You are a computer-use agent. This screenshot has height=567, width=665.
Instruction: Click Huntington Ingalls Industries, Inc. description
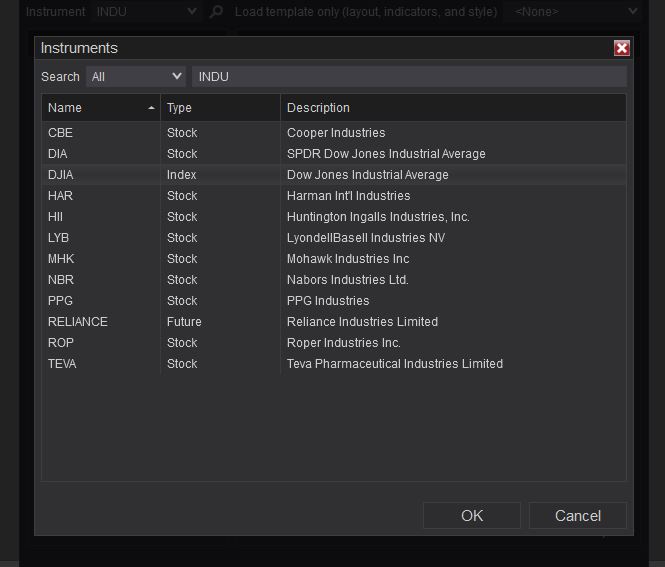point(378,217)
